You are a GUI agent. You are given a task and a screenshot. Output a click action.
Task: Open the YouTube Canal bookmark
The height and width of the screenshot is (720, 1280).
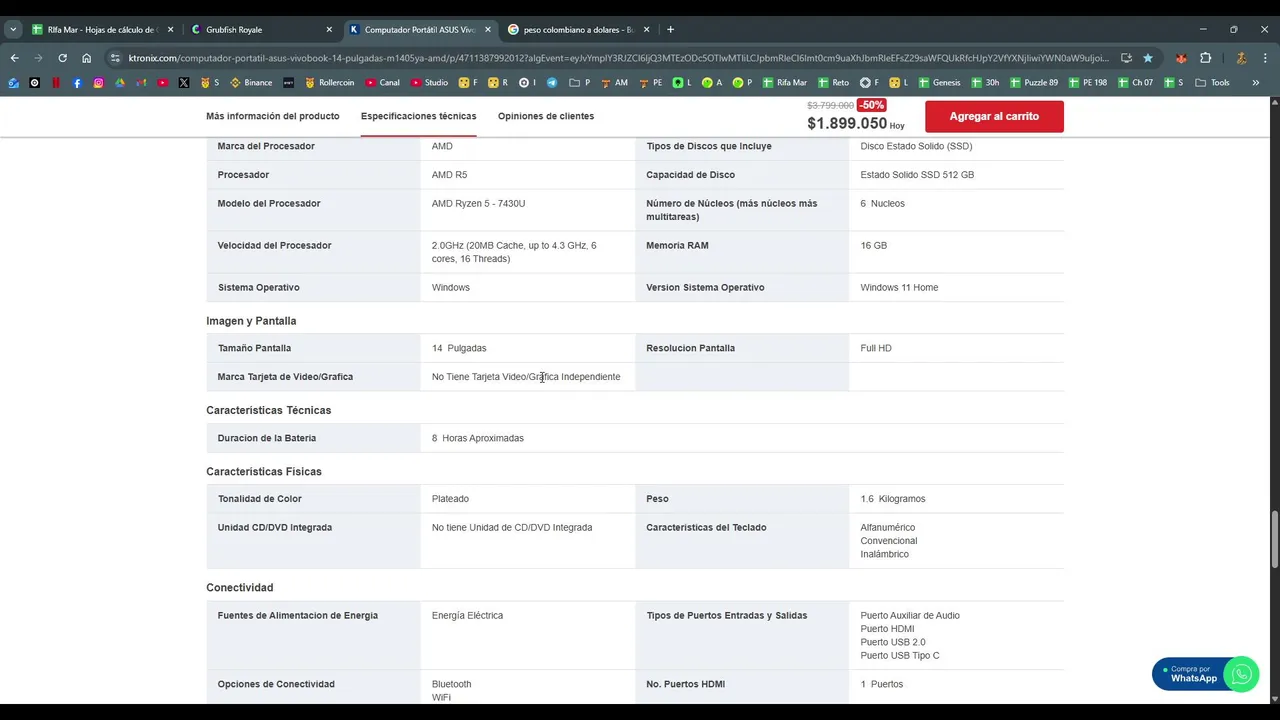(382, 83)
